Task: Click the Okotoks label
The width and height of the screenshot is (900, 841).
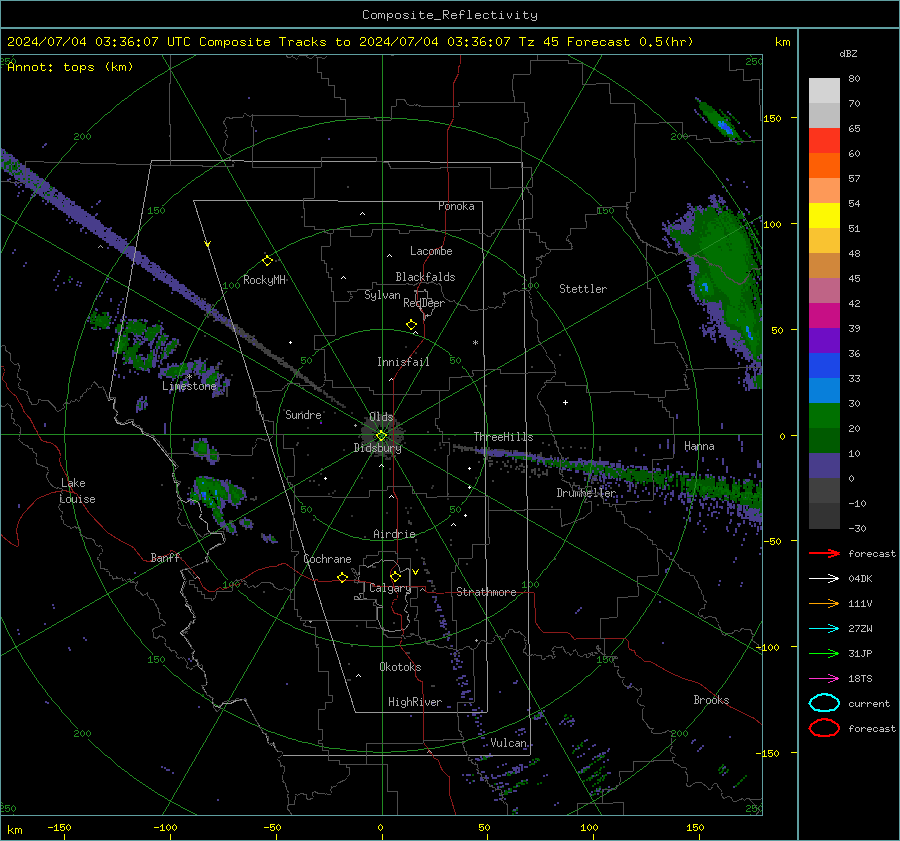Action: [x=400, y=667]
